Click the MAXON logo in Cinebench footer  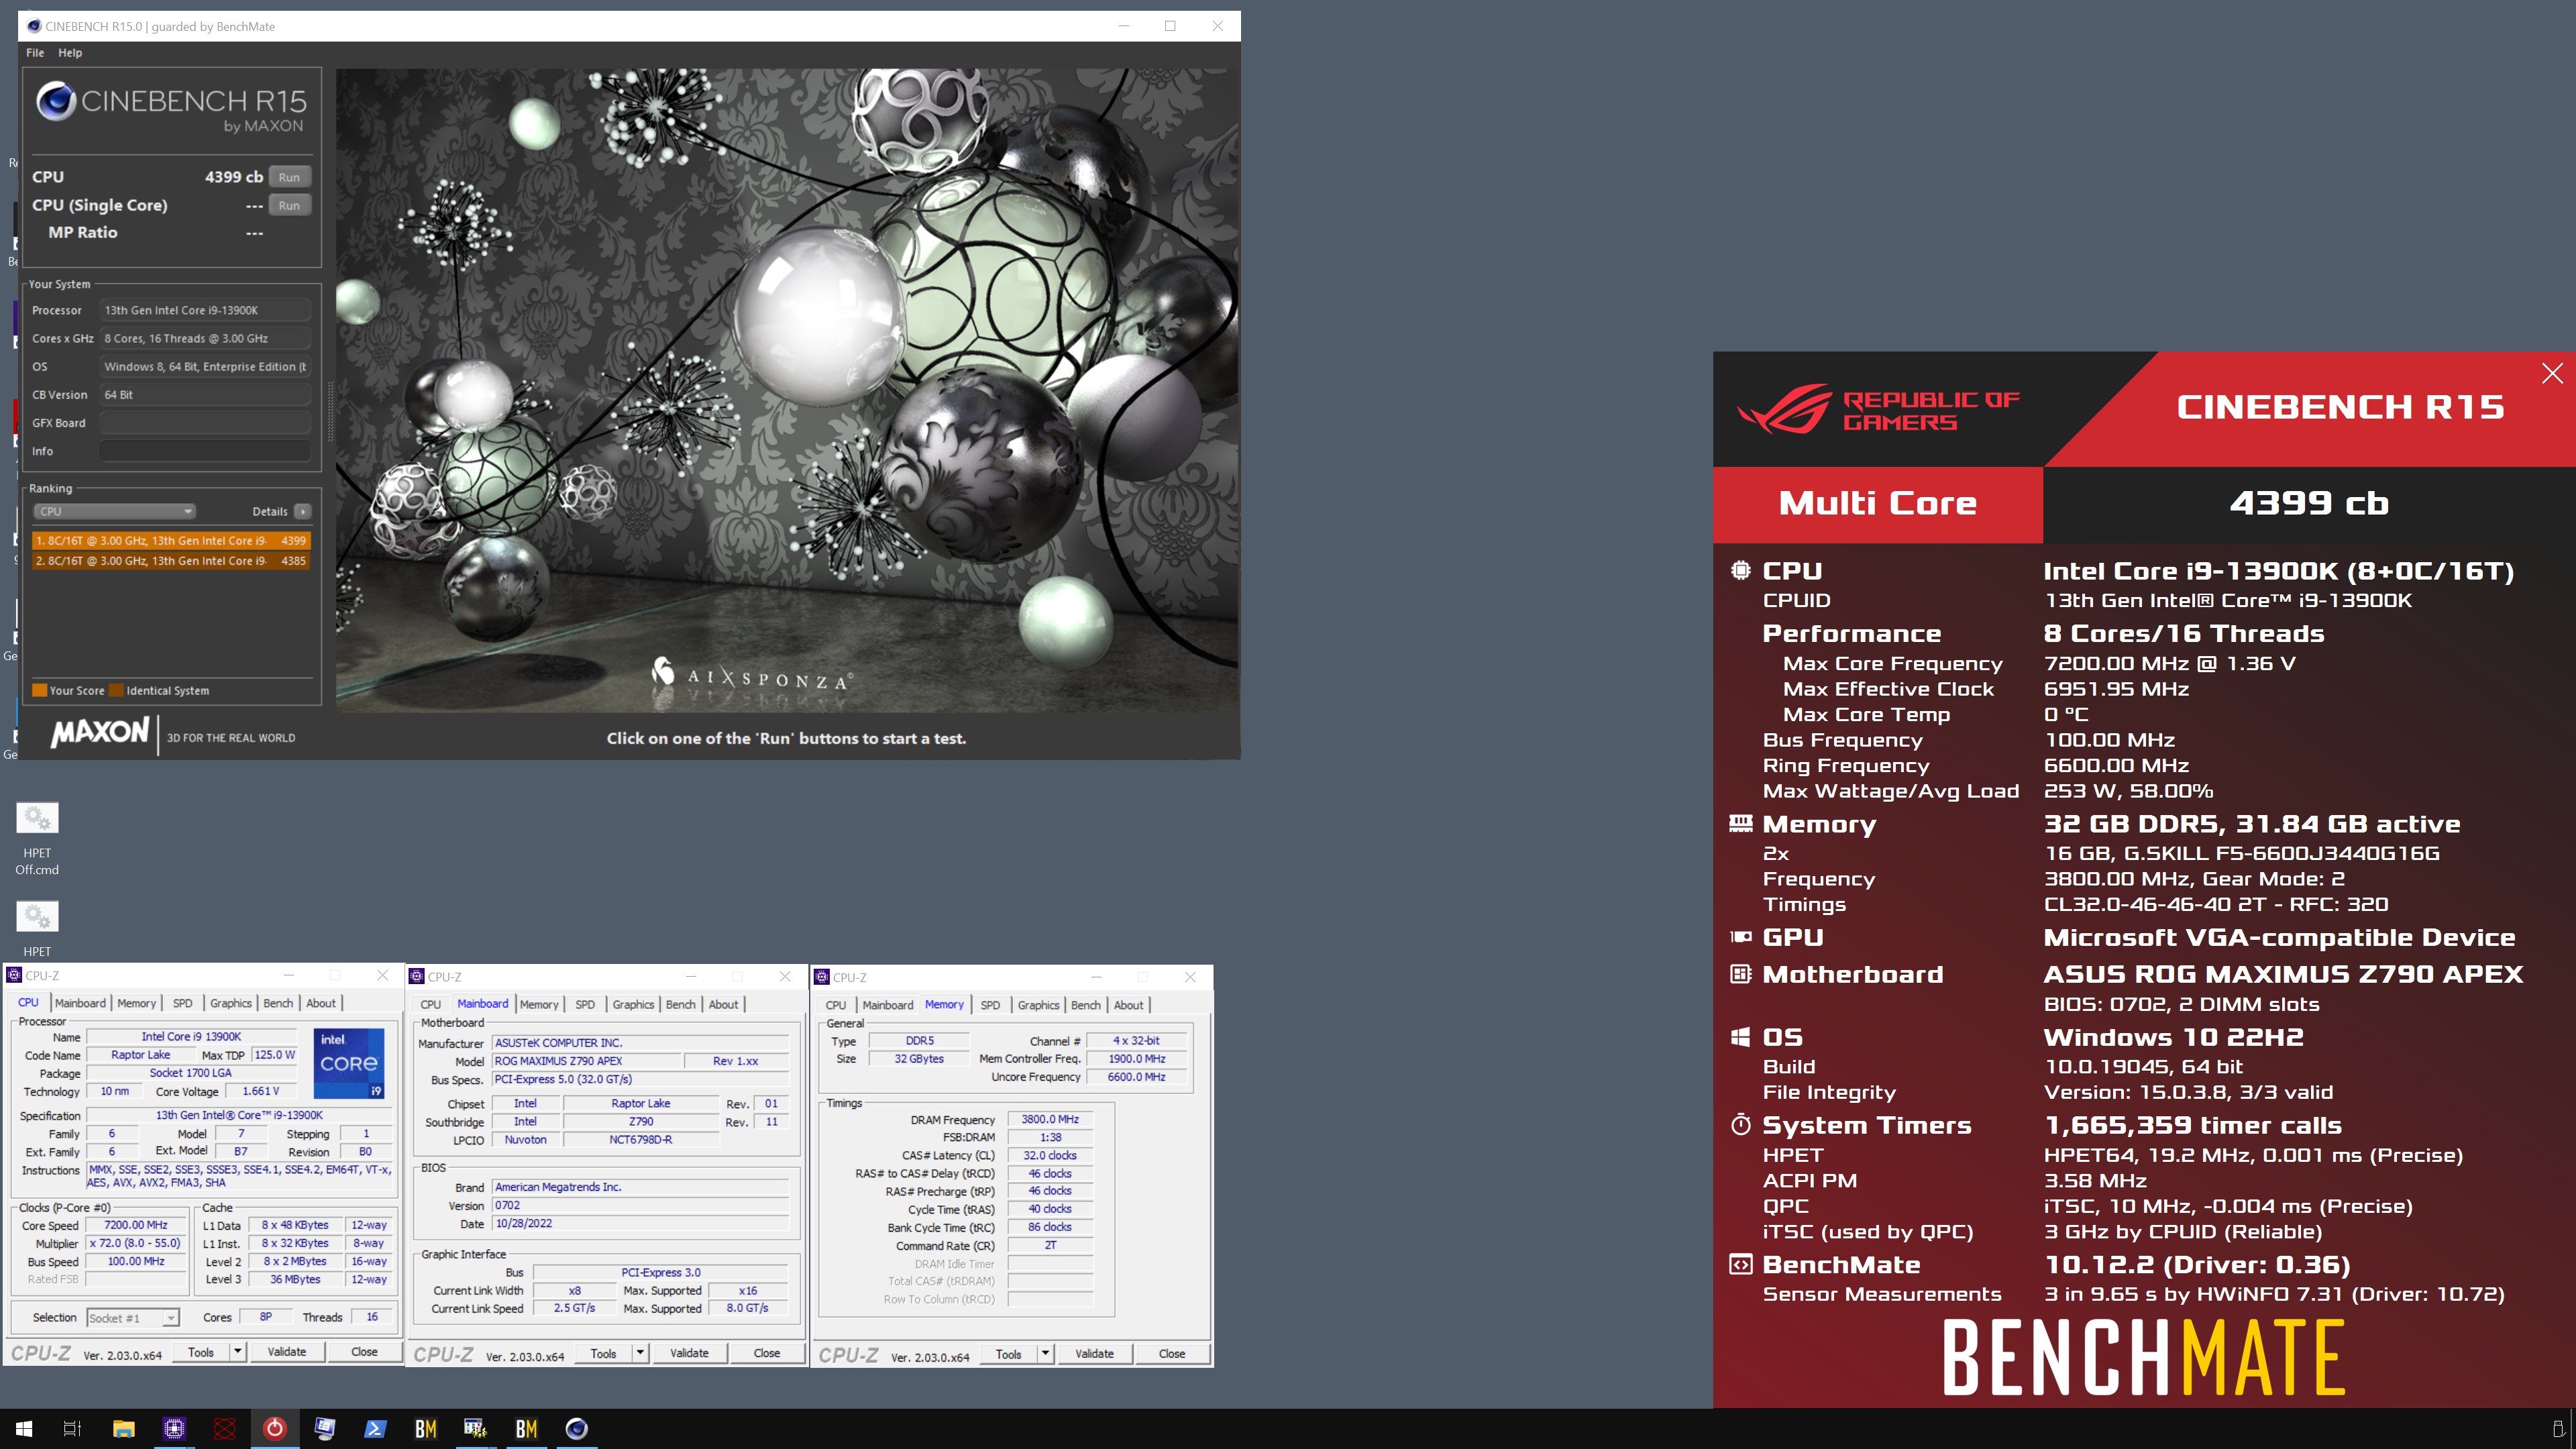click(x=100, y=733)
